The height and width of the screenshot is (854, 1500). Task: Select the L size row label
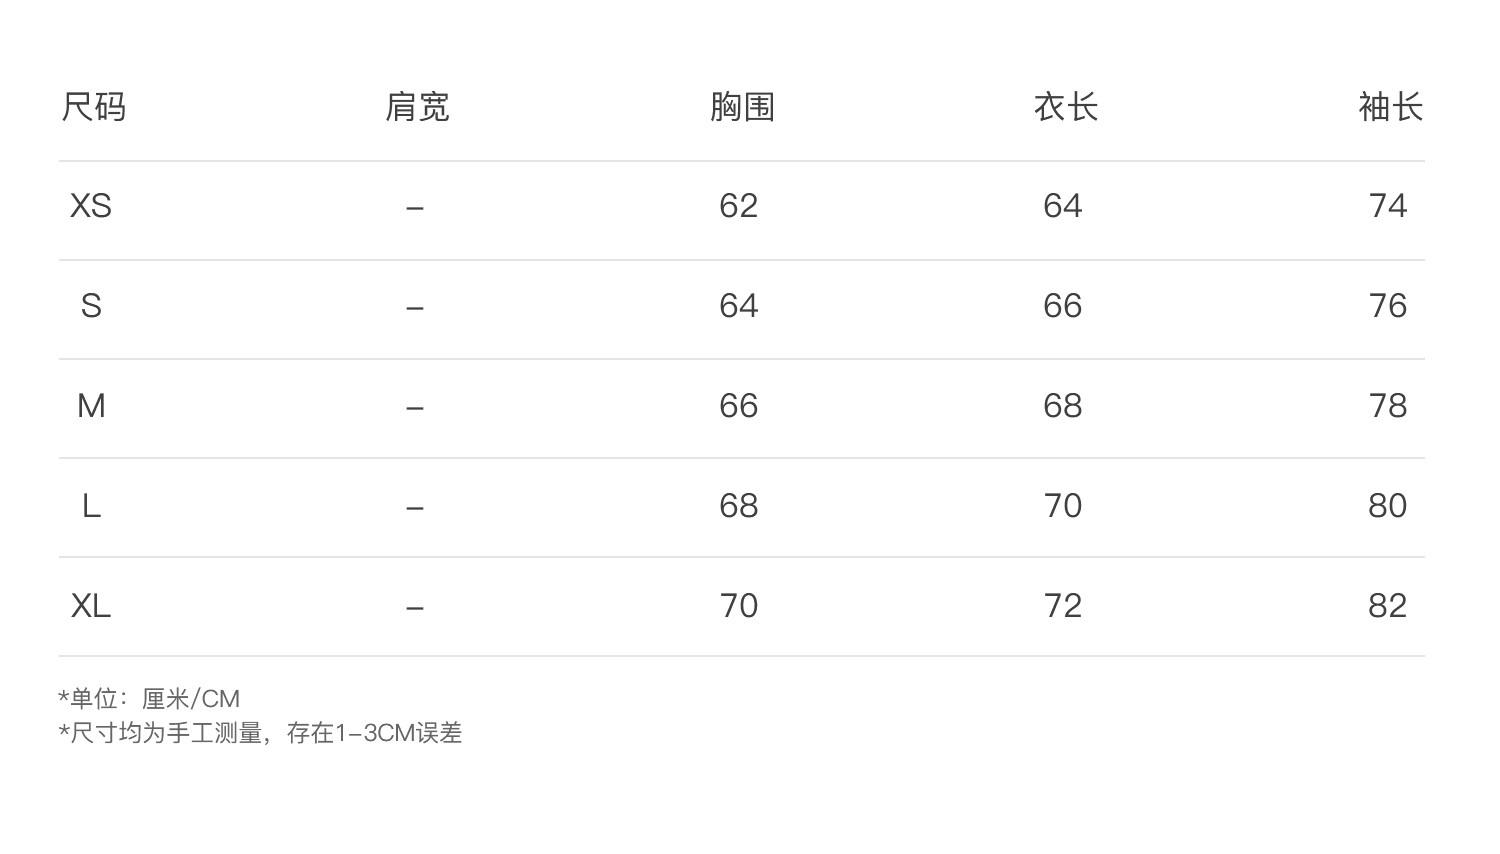tap(91, 506)
